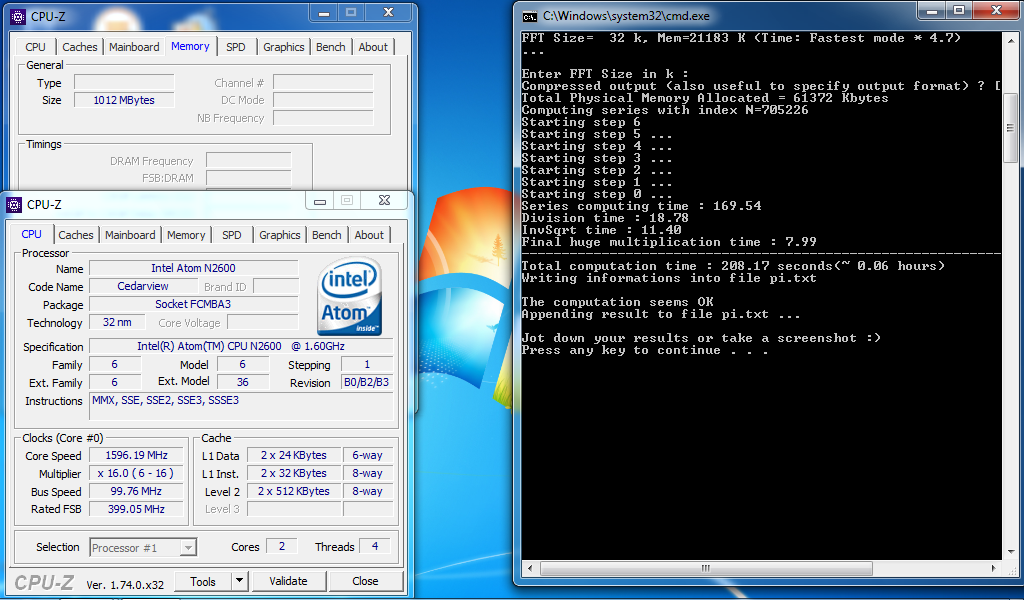This screenshot has width=1024, height=600.
Task: Click the L1 Inst. value '2 x 32 KBytes'
Action: pos(294,473)
